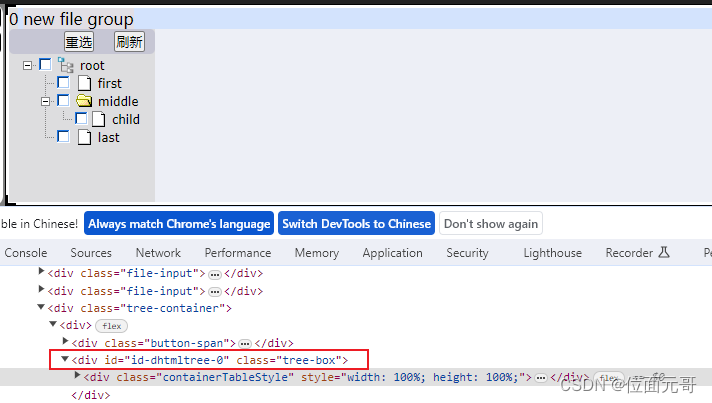Click the file icon beside child
The height and width of the screenshot is (403, 712).
tap(99, 119)
